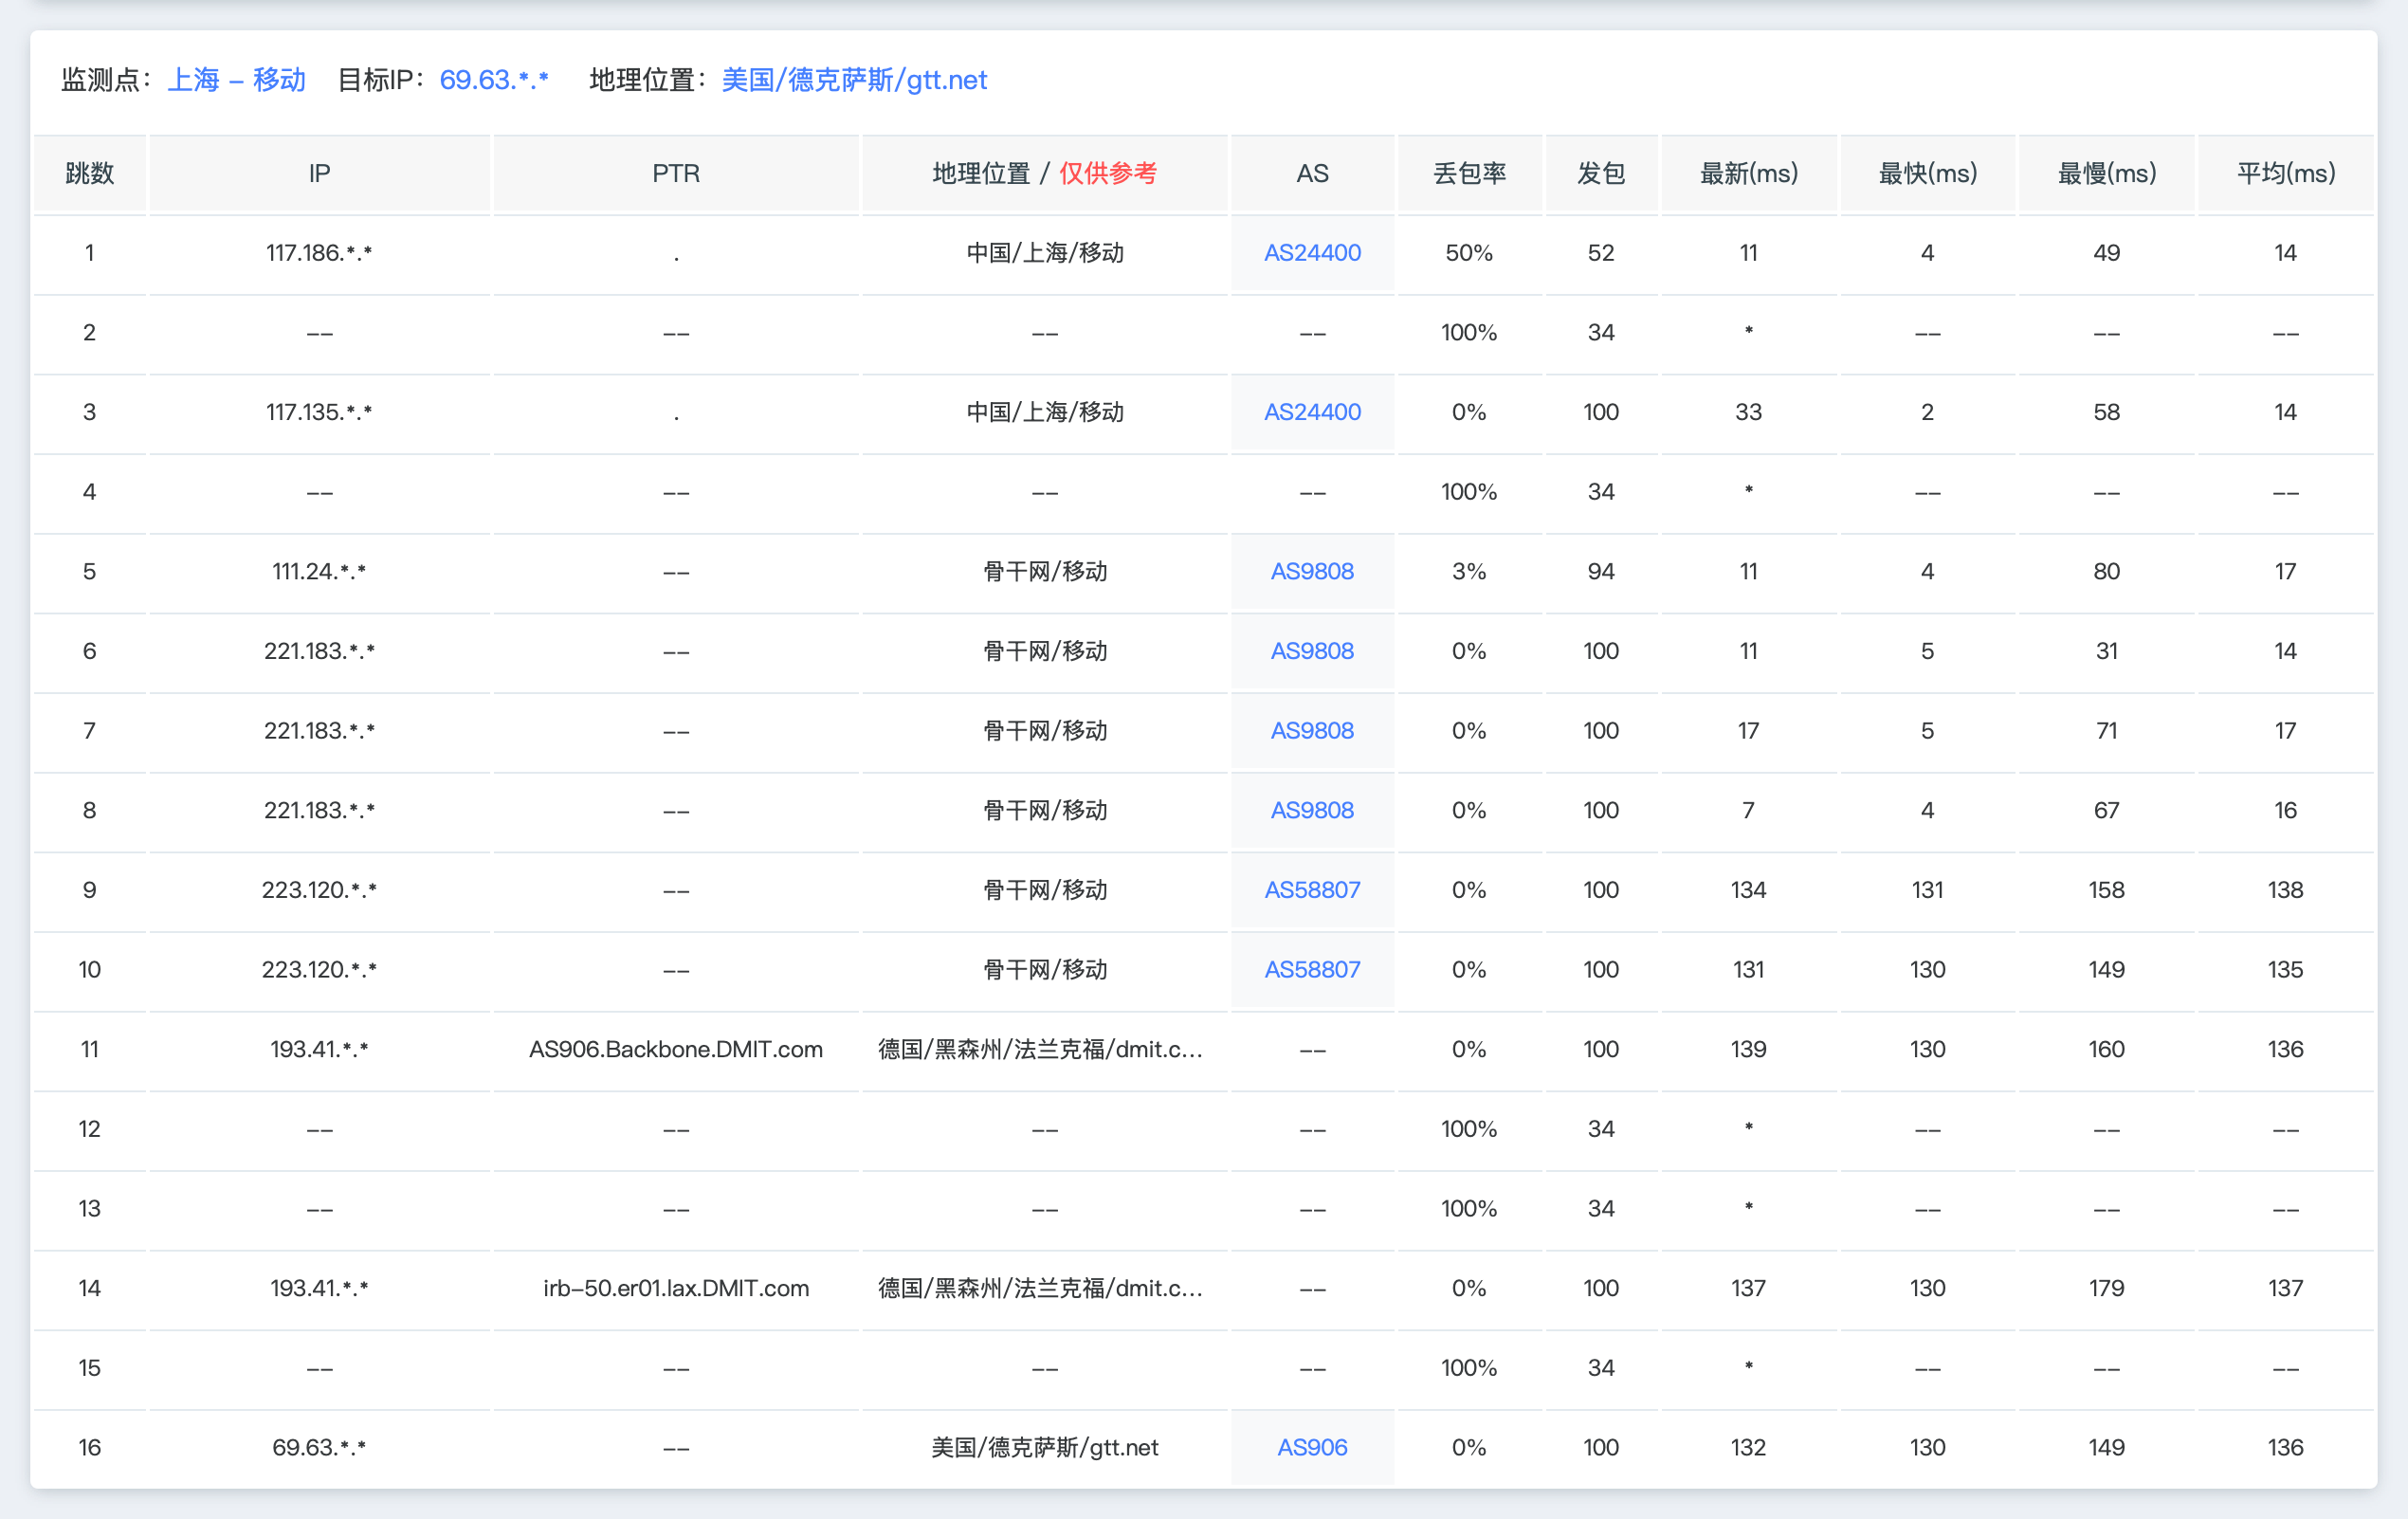Select AS9808 link on hop 8
The width and height of the screenshot is (2408, 1519).
pos(1311,810)
